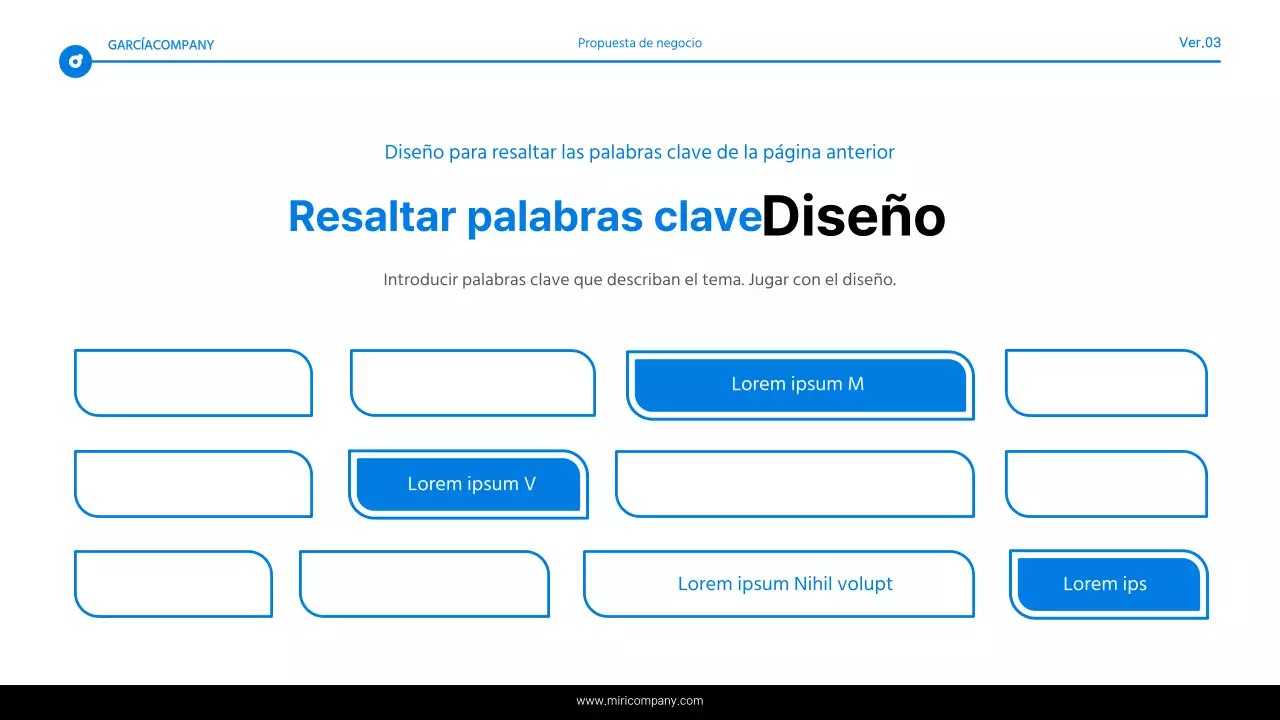Click the first empty box in top row
The height and width of the screenshot is (720, 1280).
click(x=193, y=383)
